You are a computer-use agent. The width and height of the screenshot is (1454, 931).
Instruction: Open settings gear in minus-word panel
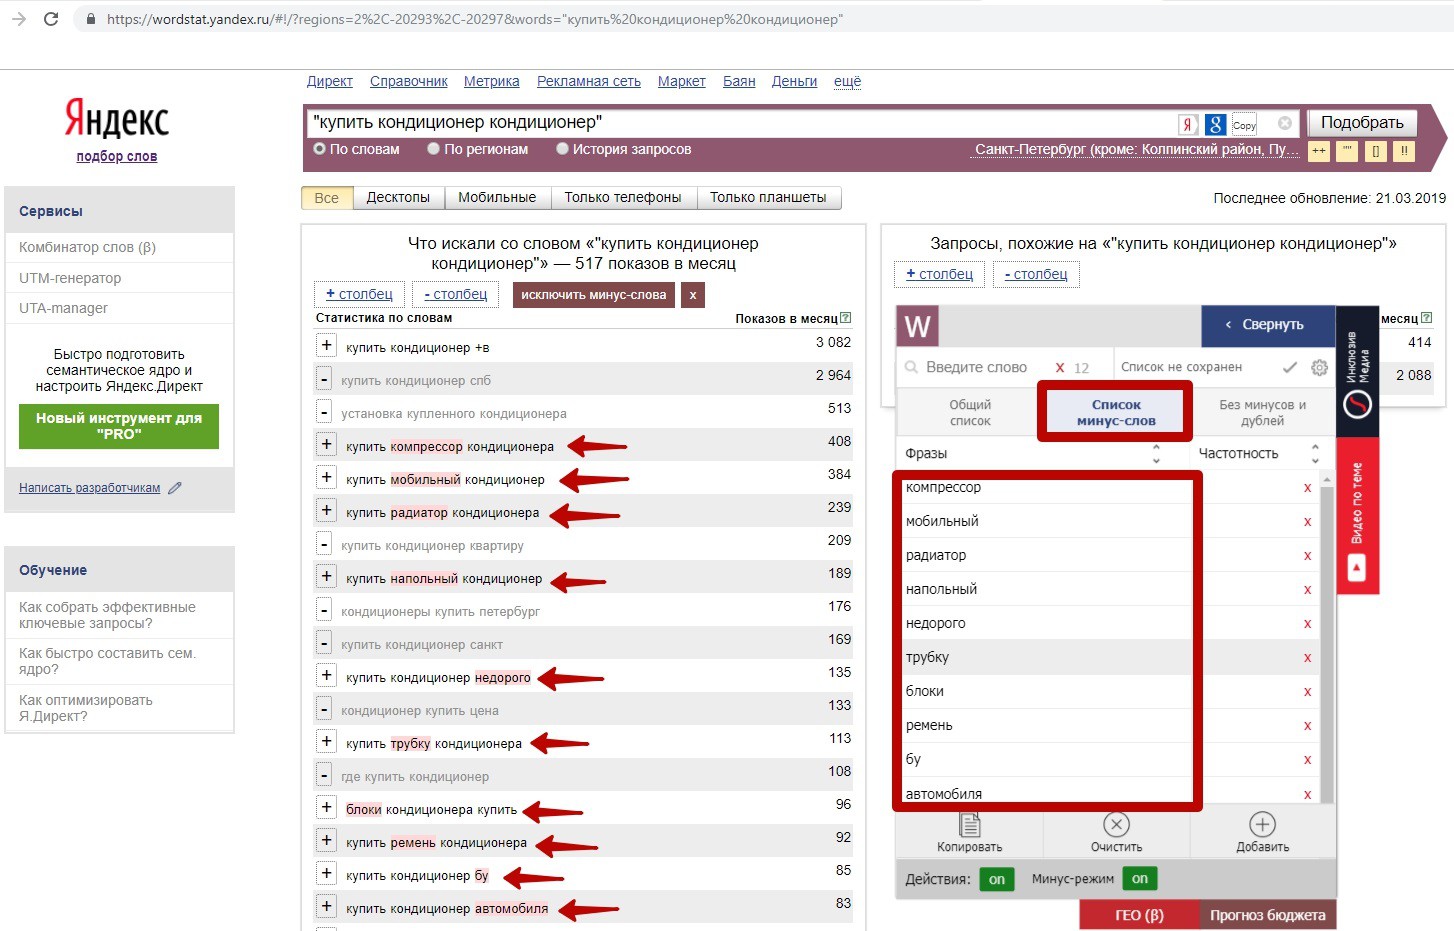(1319, 367)
